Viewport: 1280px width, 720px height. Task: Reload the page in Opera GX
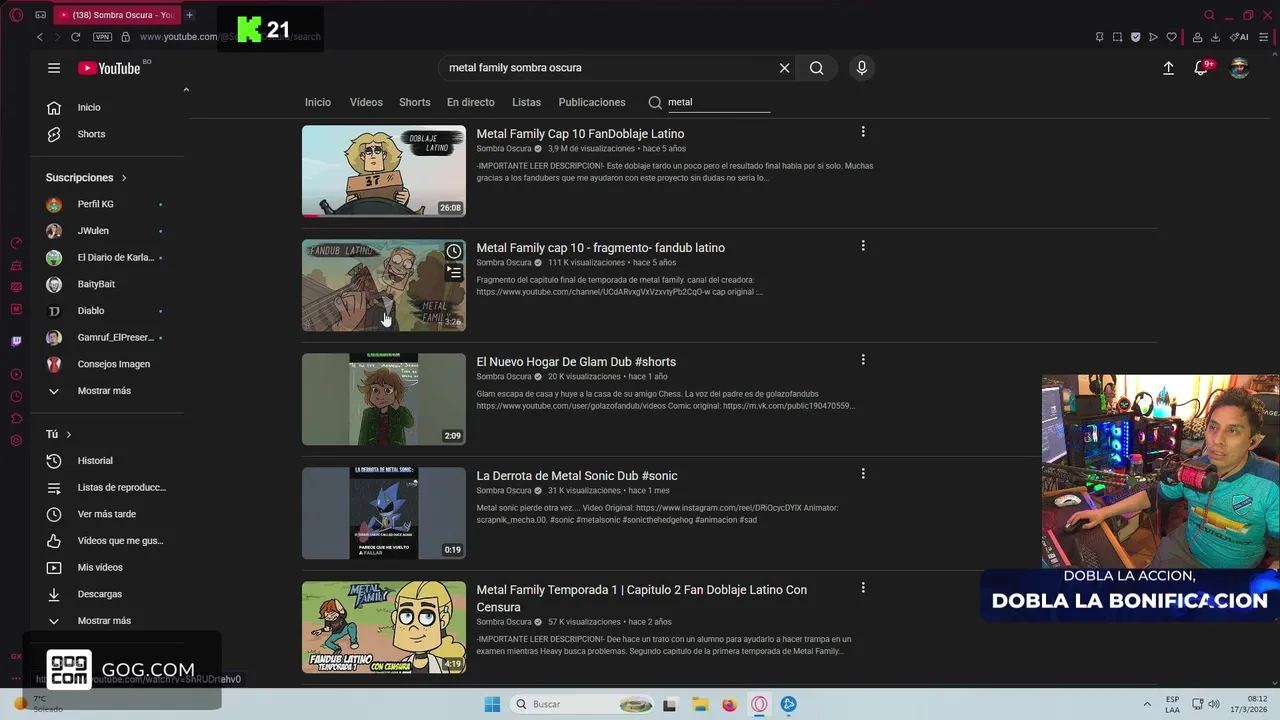click(75, 37)
